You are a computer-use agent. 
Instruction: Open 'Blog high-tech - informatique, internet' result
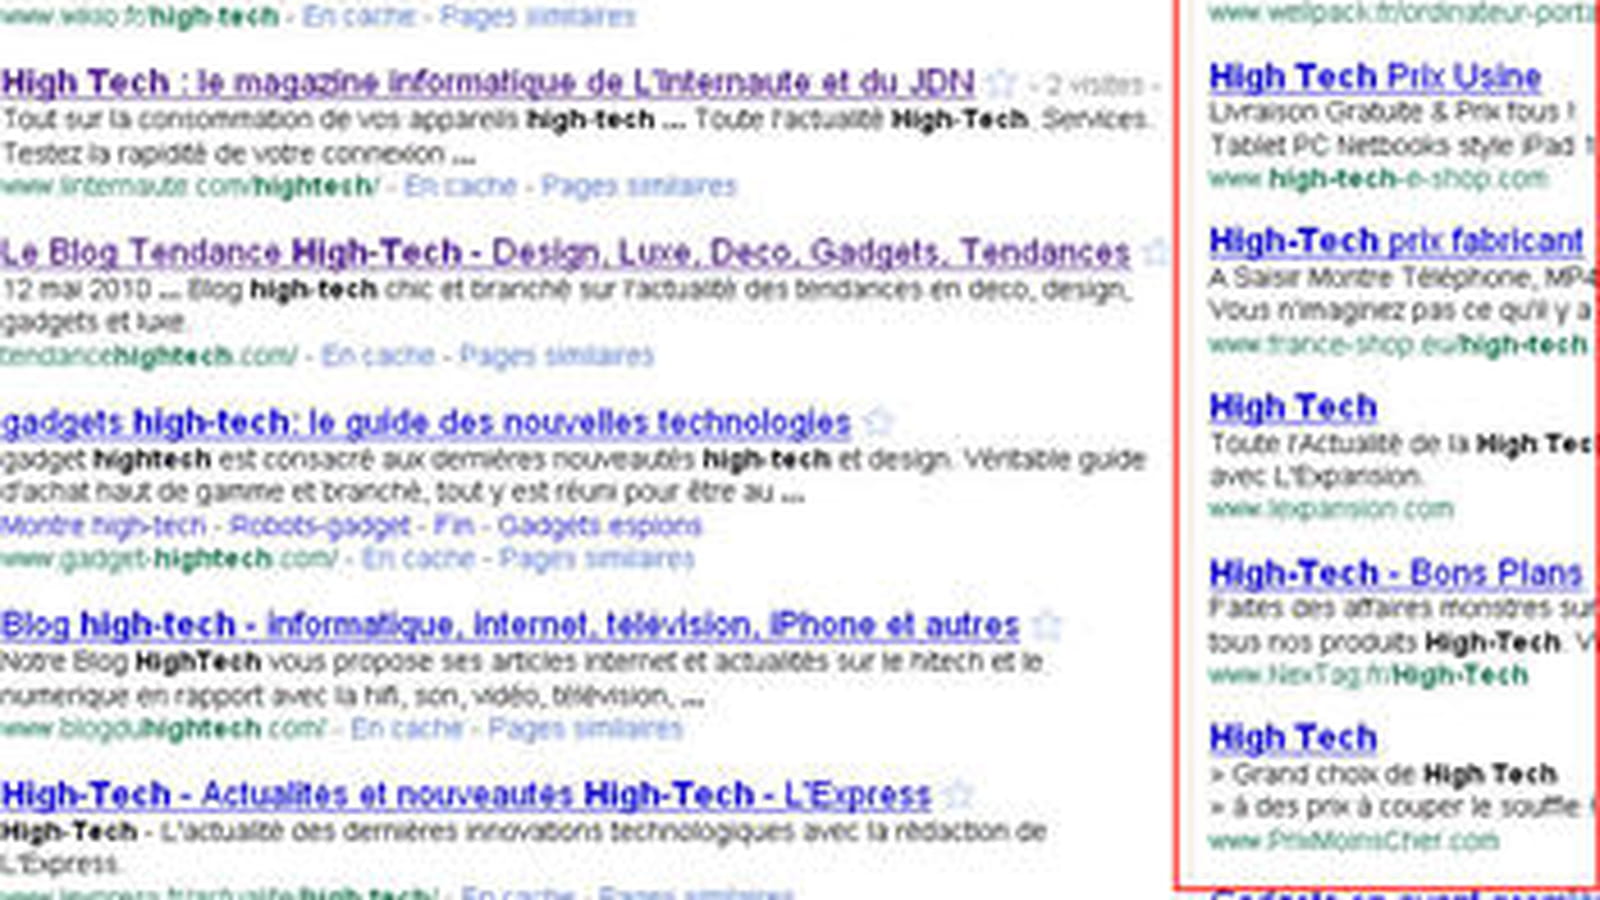[x=510, y=625]
